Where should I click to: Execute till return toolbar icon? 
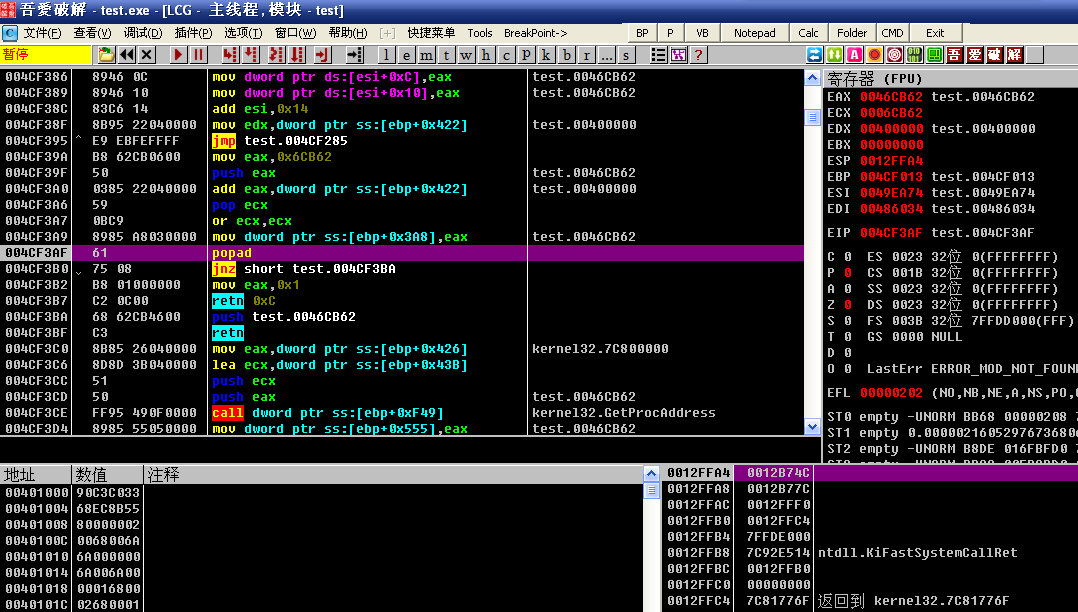pos(322,55)
